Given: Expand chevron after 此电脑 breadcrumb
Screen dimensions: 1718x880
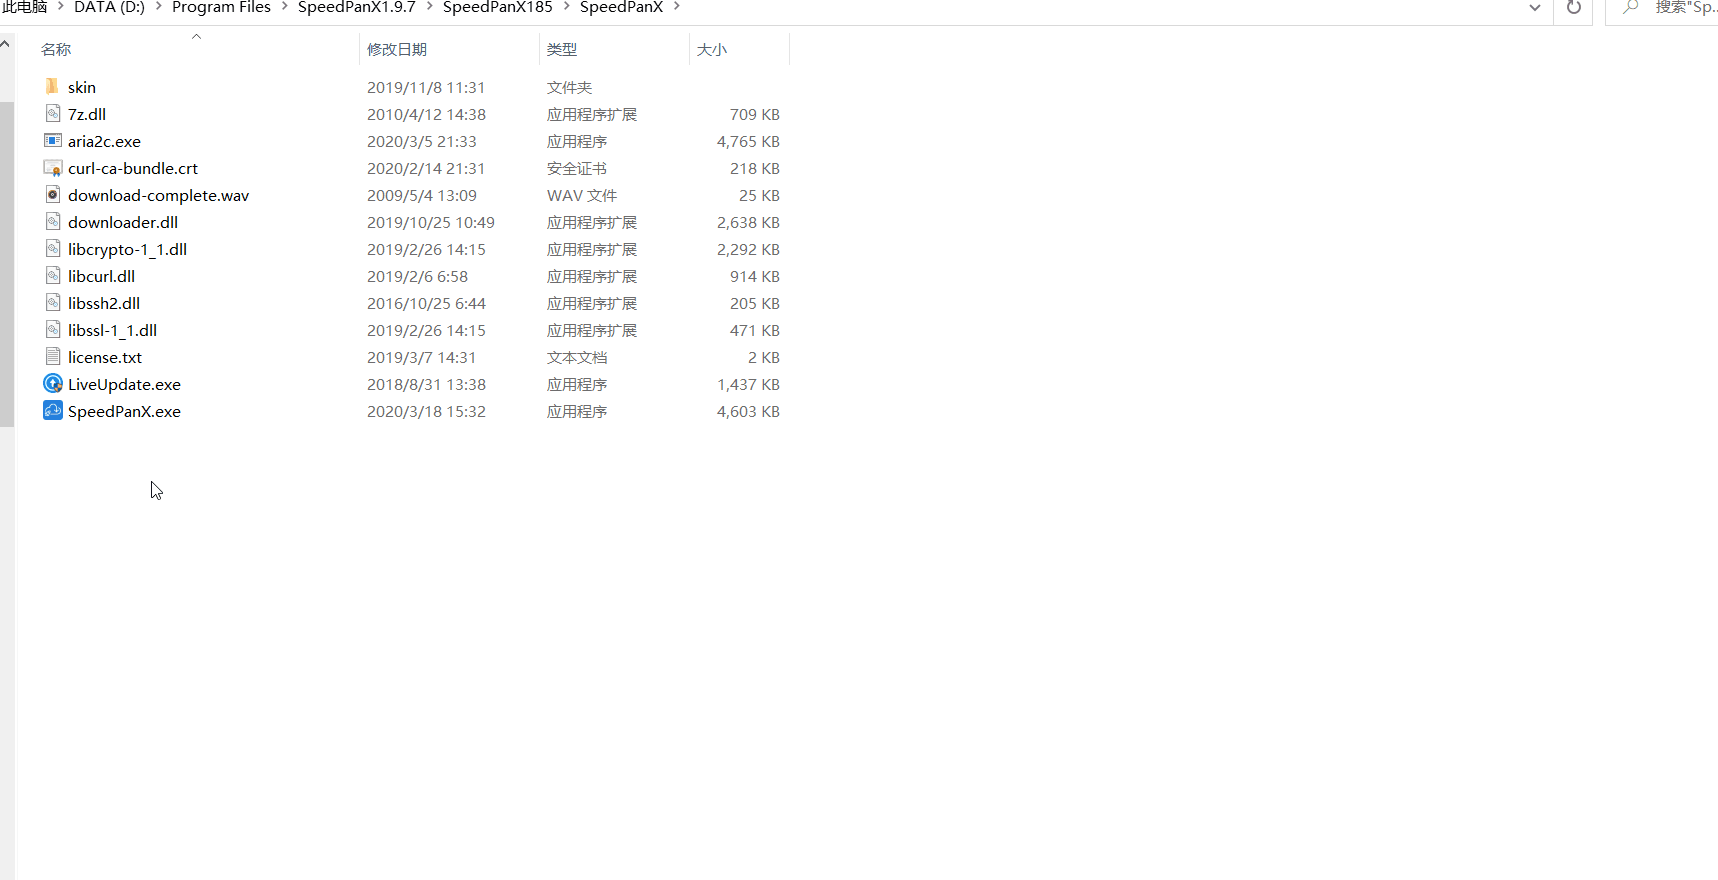Looking at the screenshot, I should point(60,6).
